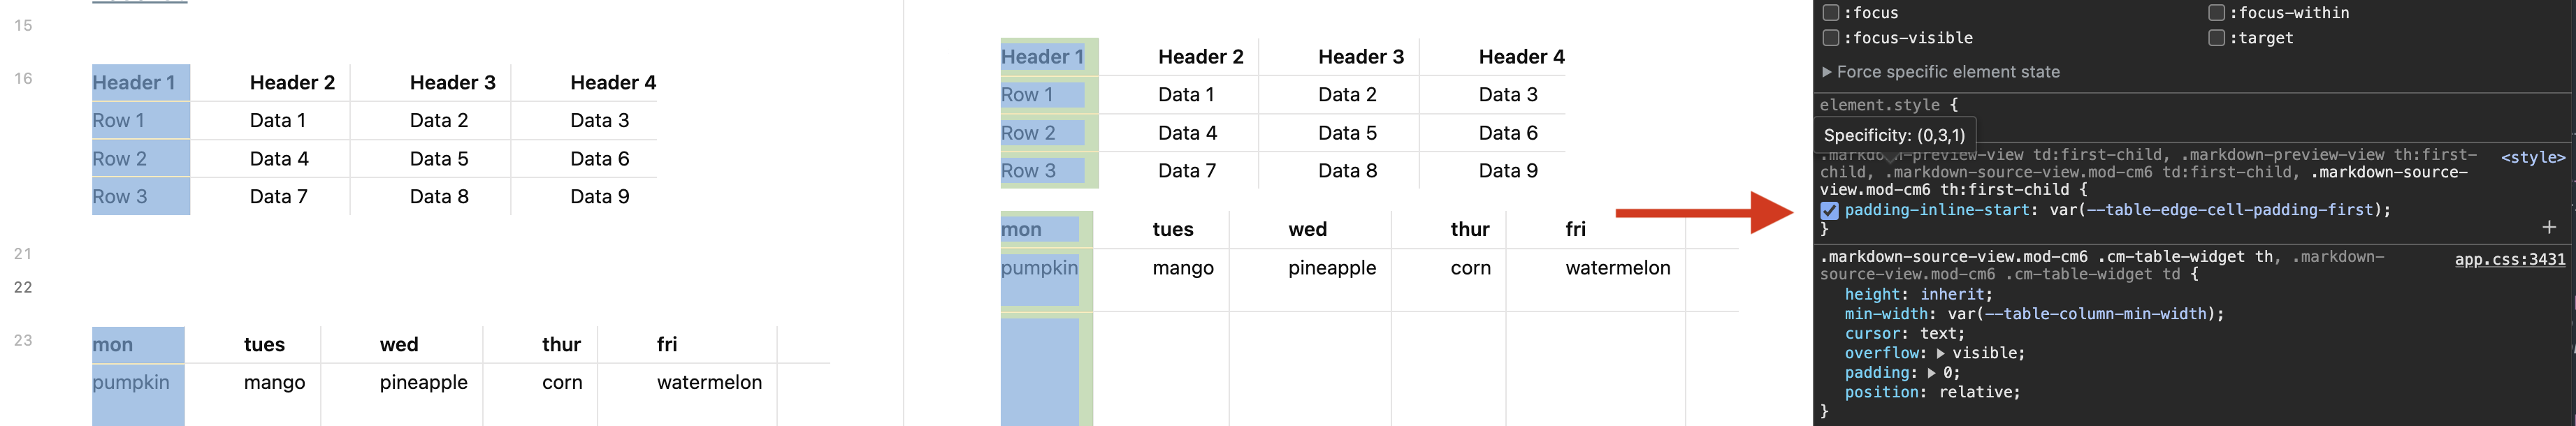Image resolution: width=2576 pixels, height=426 pixels.
Task: Click line number 16 in the gutter
Action: pyautogui.click(x=23, y=78)
